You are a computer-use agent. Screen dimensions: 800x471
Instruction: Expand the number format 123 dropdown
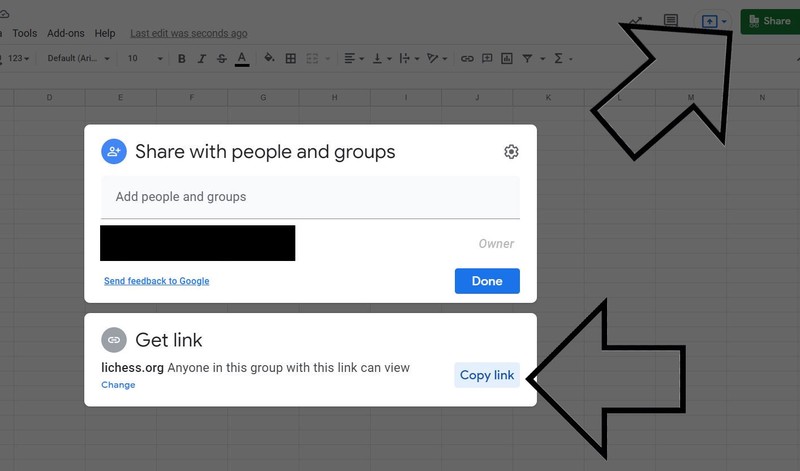[x=18, y=59]
